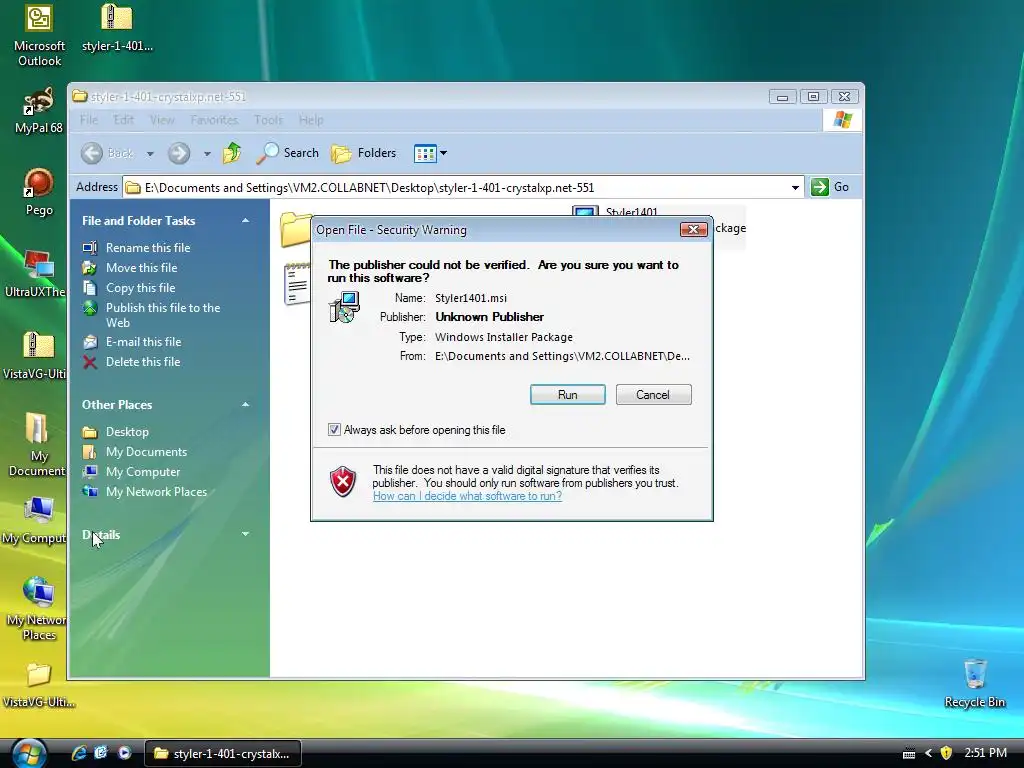Uncheck Always ask before opening this file
The image size is (1024, 768).
click(x=334, y=430)
